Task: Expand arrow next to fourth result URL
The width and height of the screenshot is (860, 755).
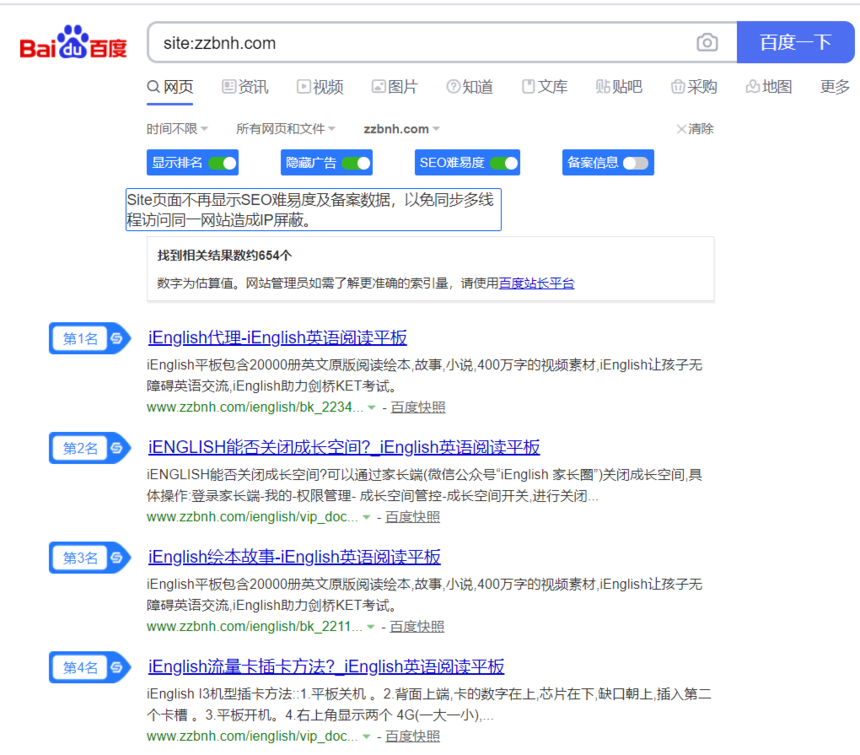Action: click(x=366, y=736)
